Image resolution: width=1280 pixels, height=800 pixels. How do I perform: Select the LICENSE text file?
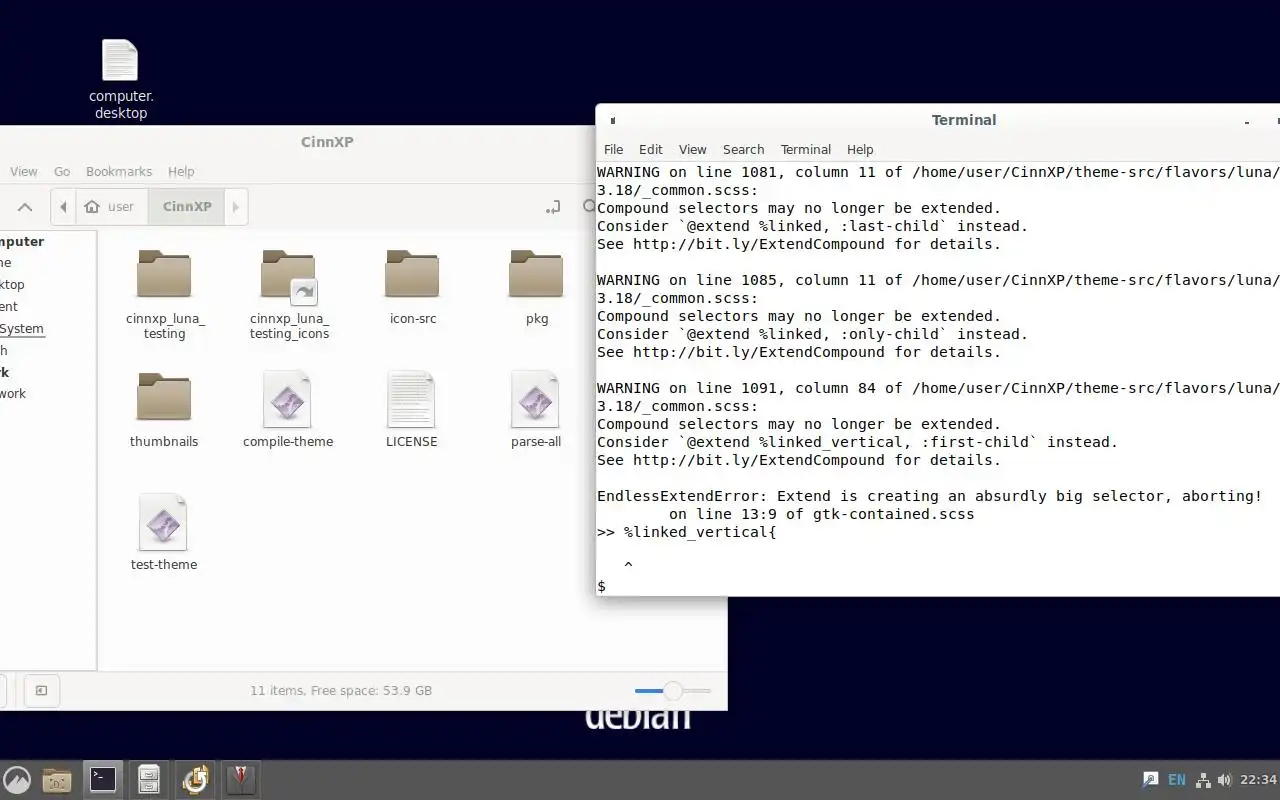click(412, 410)
